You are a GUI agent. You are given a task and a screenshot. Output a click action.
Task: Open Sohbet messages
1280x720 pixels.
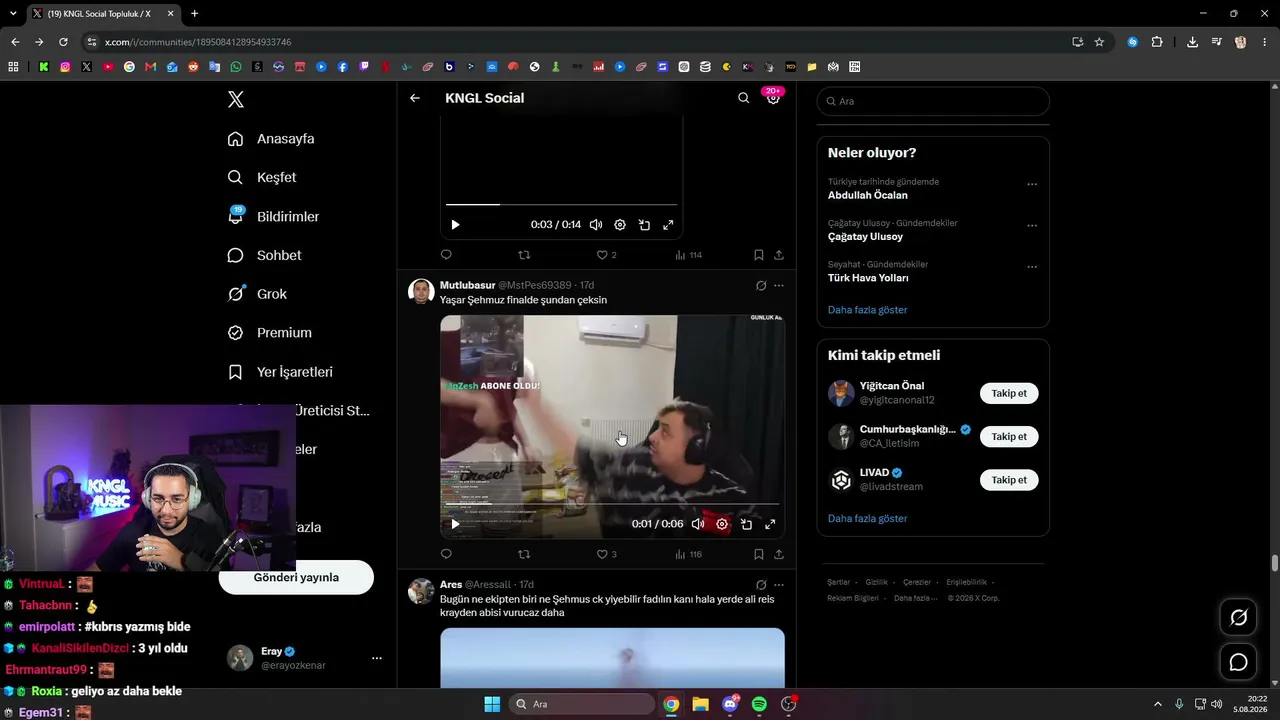pyautogui.click(x=264, y=255)
